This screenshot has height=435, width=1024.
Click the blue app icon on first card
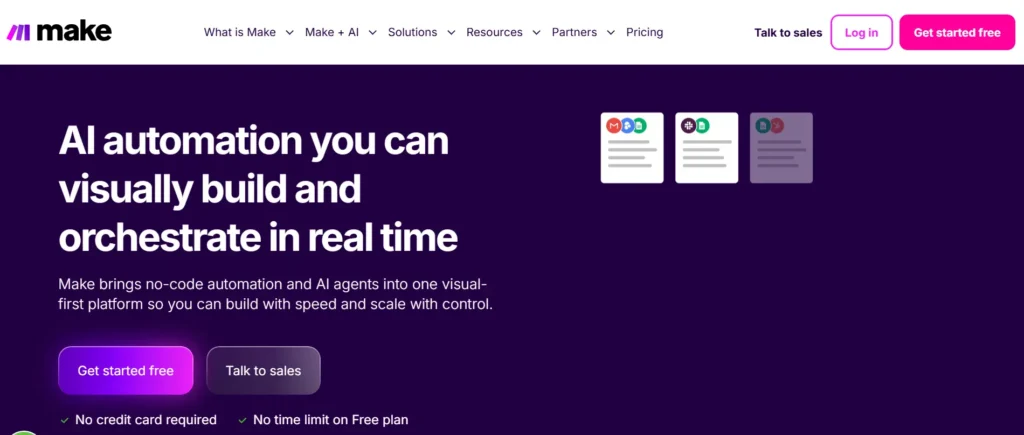pos(627,126)
